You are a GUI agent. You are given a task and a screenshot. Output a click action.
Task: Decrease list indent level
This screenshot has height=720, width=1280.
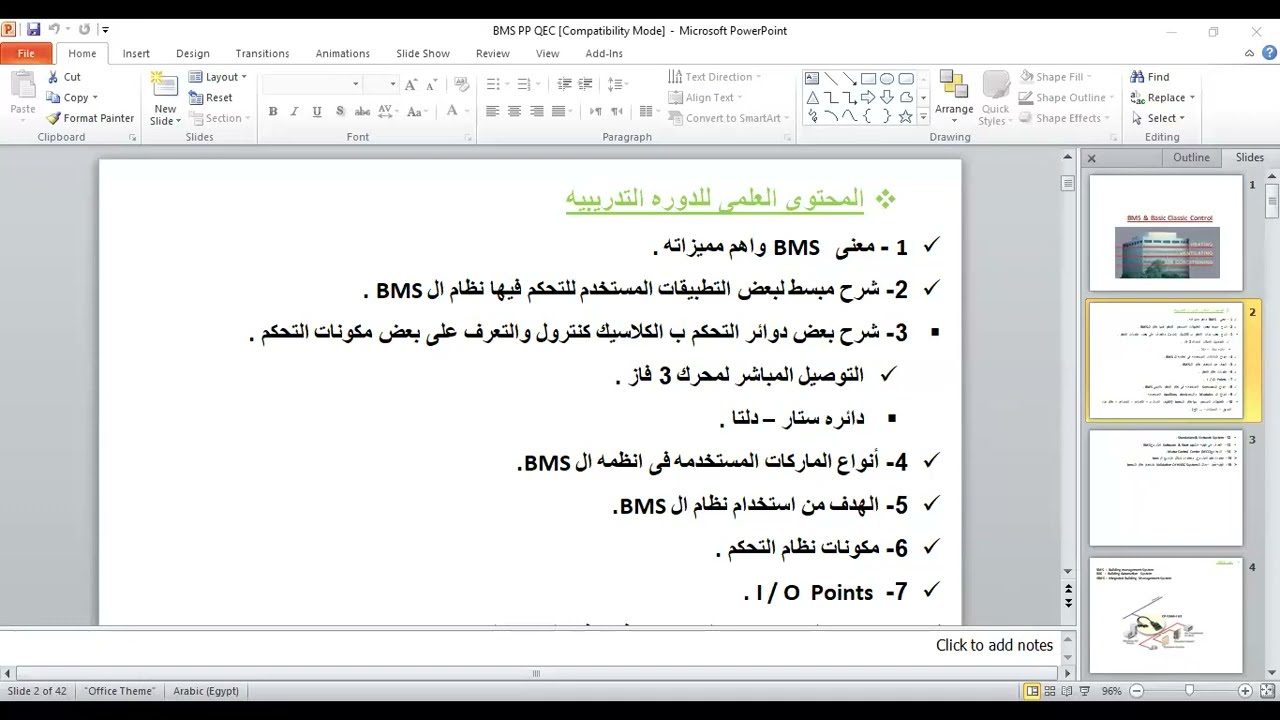click(x=564, y=85)
